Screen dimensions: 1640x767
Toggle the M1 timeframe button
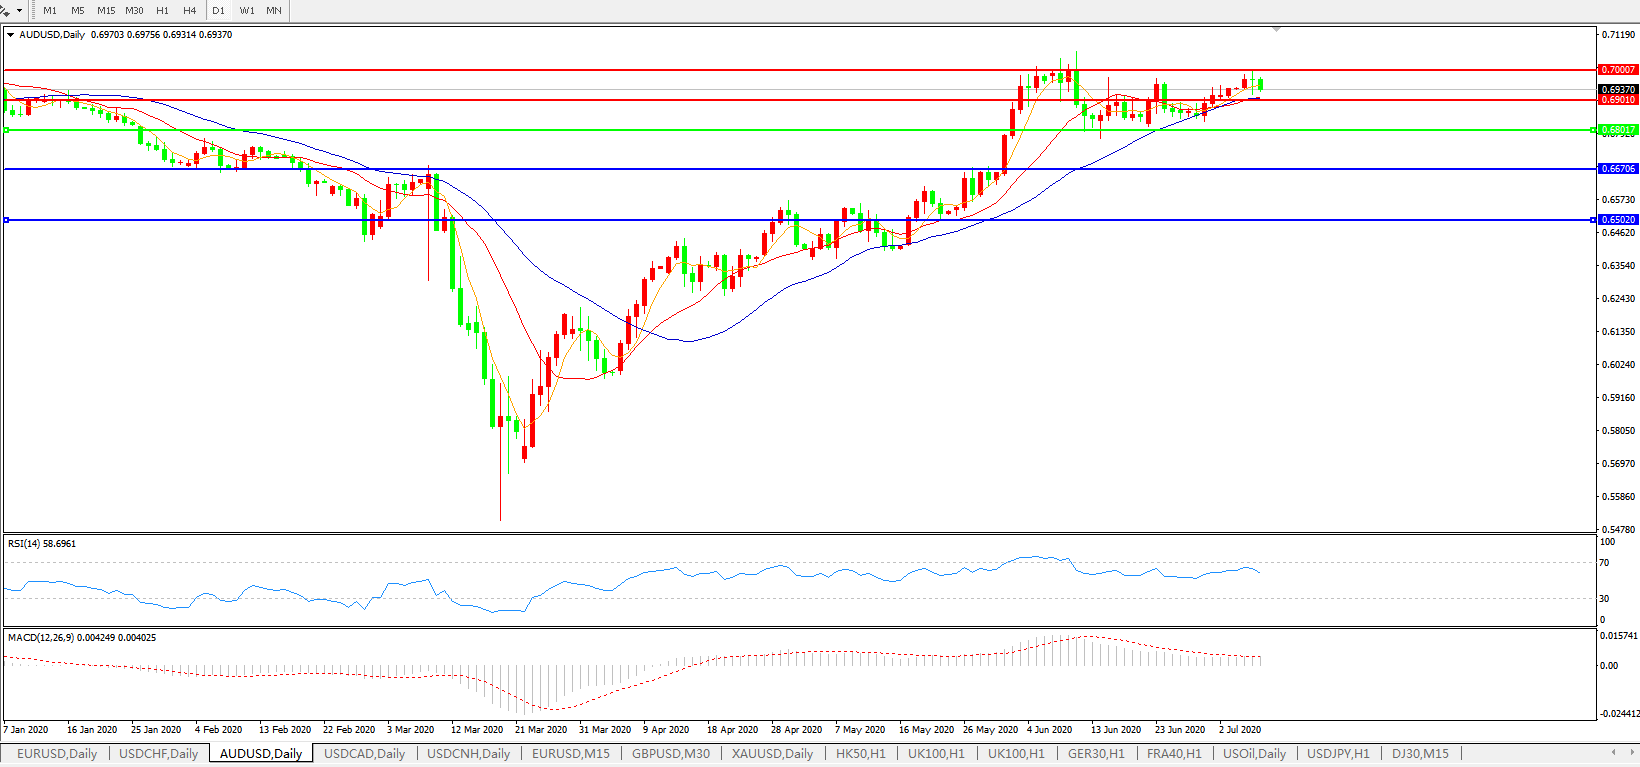(x=50, y=10)
